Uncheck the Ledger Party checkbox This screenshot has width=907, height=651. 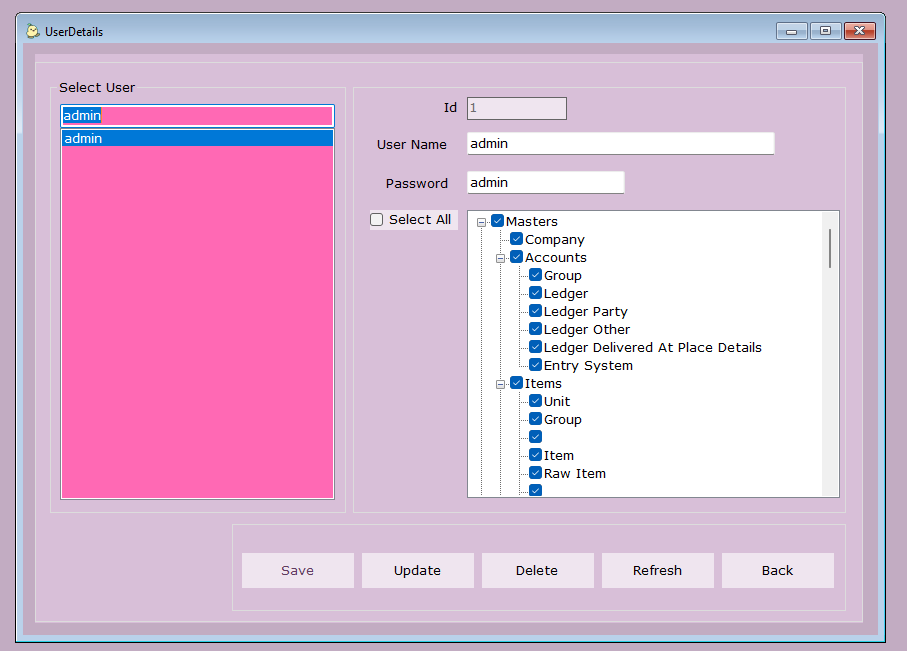tap(536, 311)
